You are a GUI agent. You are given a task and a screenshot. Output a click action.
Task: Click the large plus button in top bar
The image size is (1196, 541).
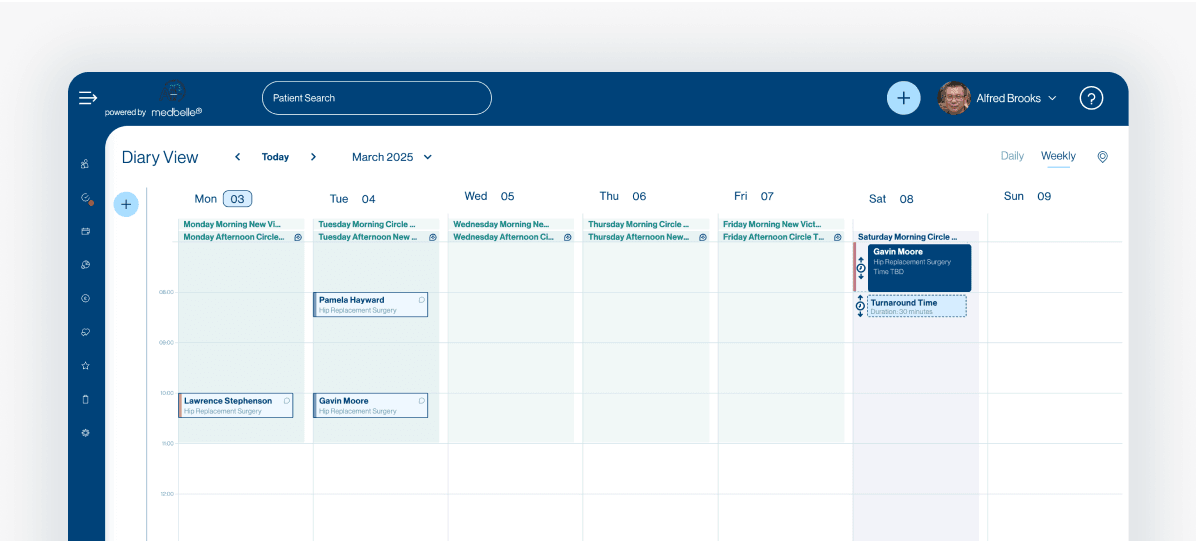[x=903, y=98]
